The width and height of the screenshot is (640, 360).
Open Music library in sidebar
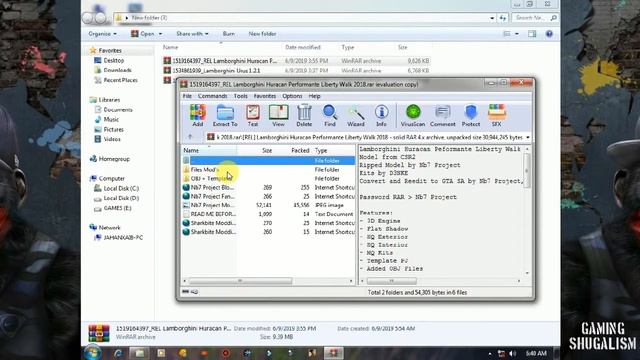[x=107, y=119]
